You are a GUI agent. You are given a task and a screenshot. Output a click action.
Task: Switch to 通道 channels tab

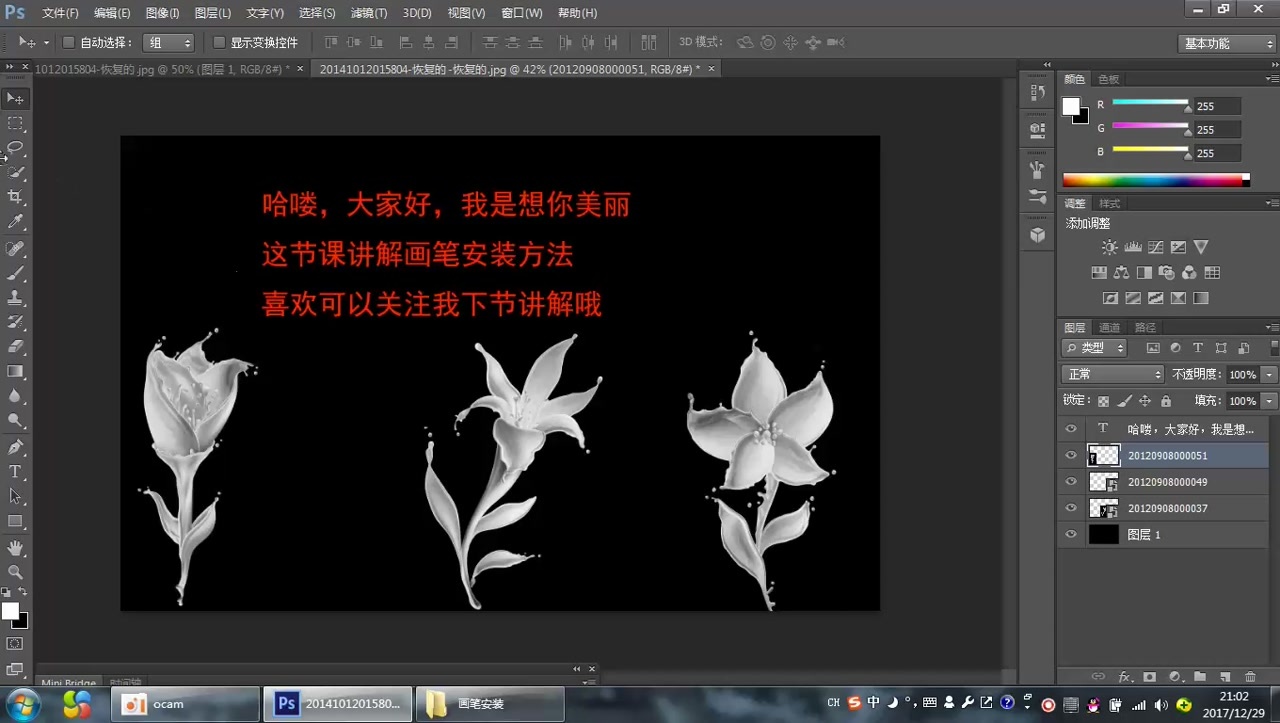pyautogui.click(x=1110, y=327)
